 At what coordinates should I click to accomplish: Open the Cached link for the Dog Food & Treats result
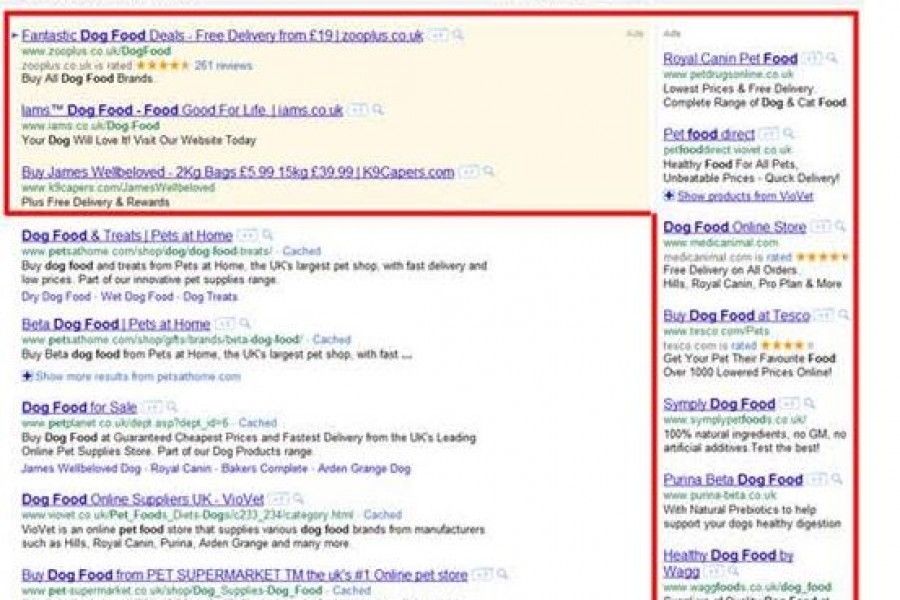[x=302, y=251]
